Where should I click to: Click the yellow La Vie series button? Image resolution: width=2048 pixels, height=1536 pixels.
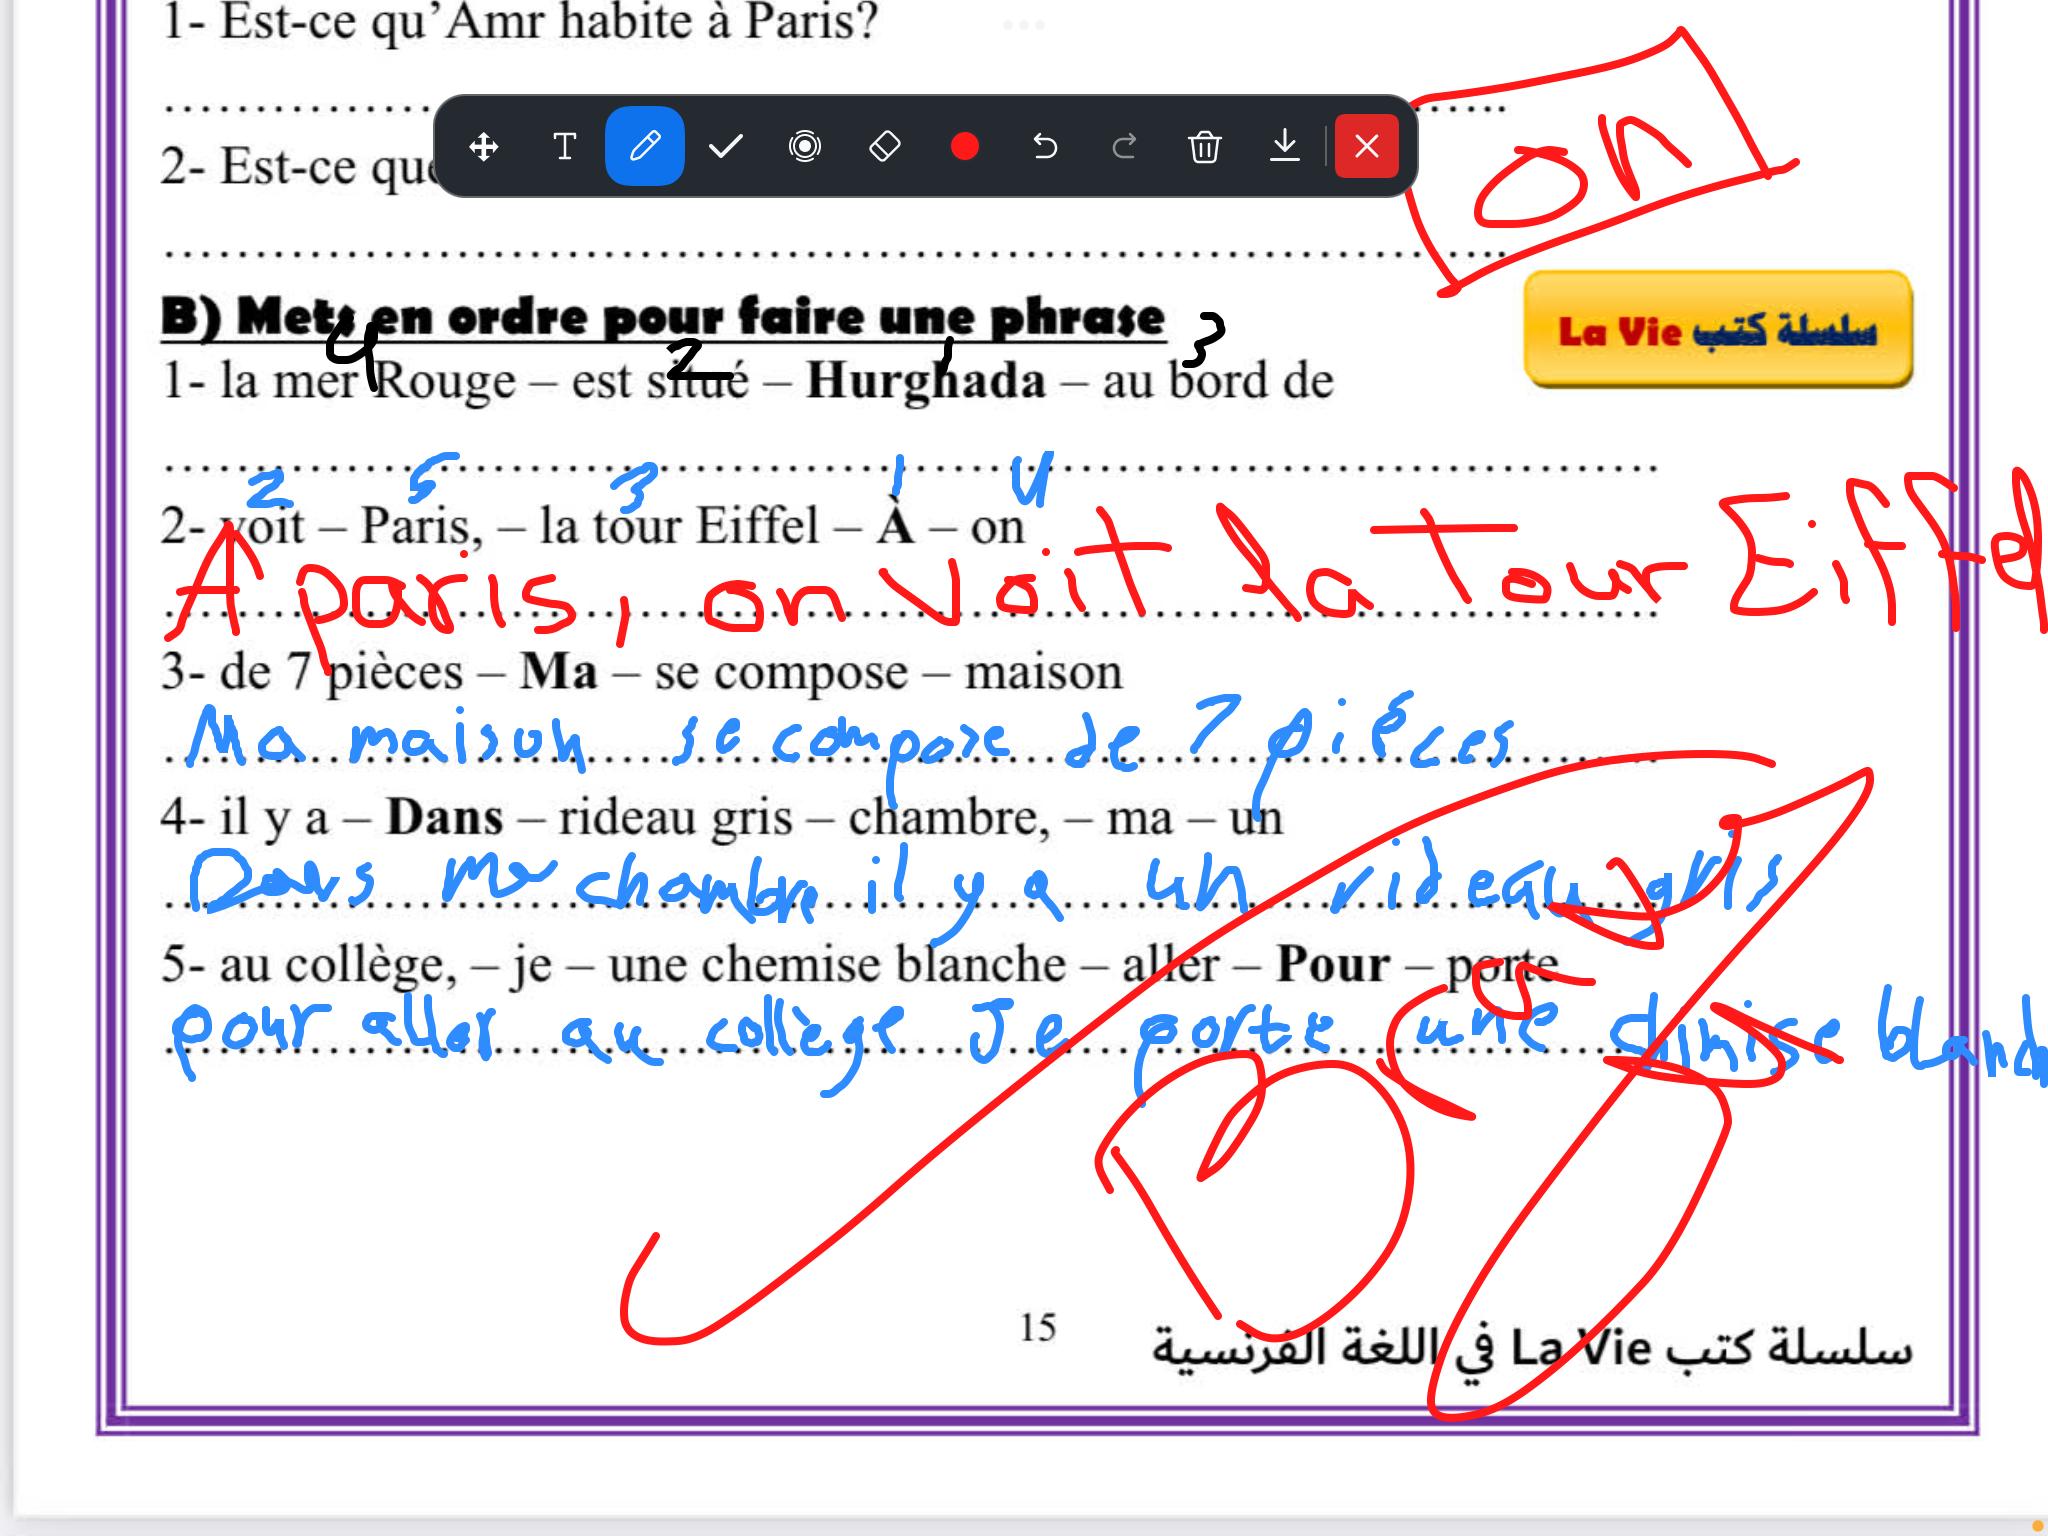coord(1717,330)
